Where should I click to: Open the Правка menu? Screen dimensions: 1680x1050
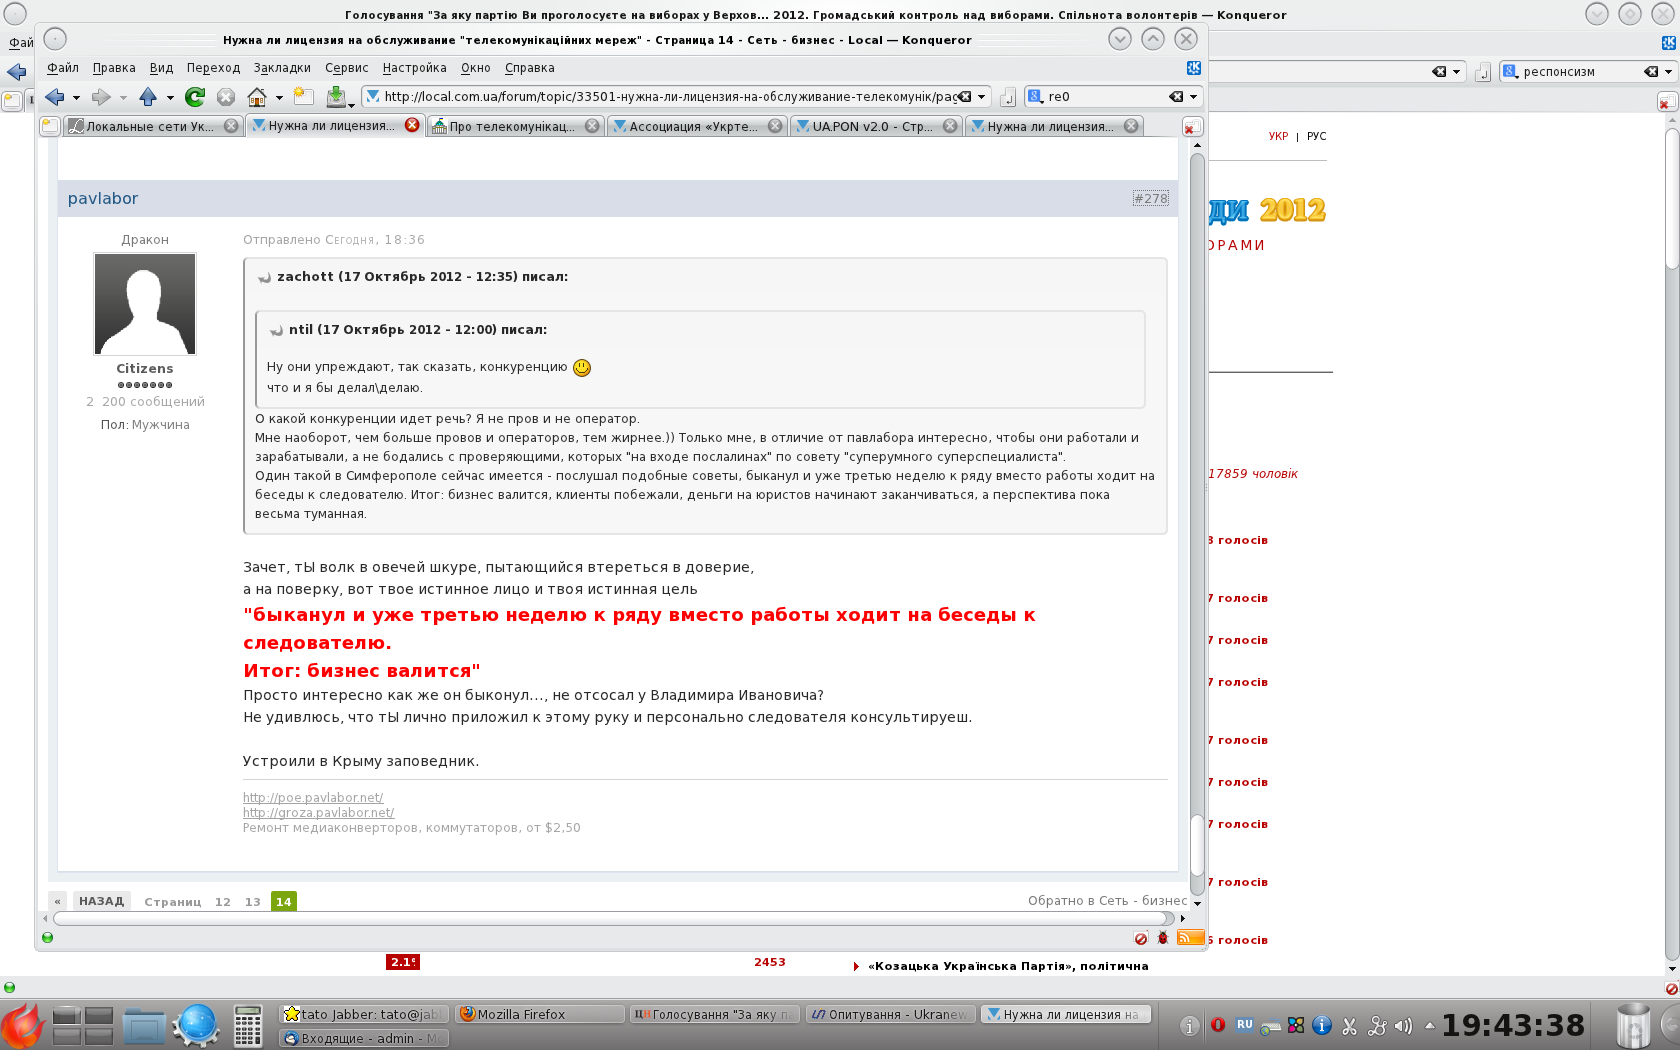[x=114, y=68]
